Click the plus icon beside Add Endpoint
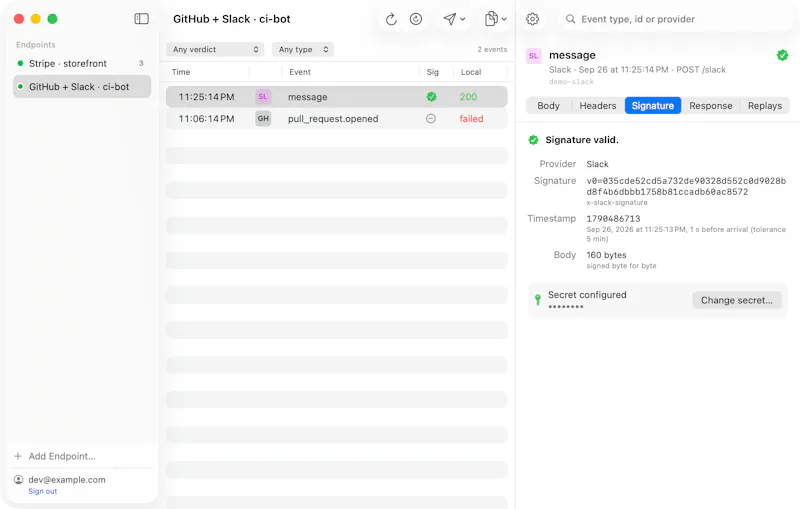 click(x=18, y=456)
